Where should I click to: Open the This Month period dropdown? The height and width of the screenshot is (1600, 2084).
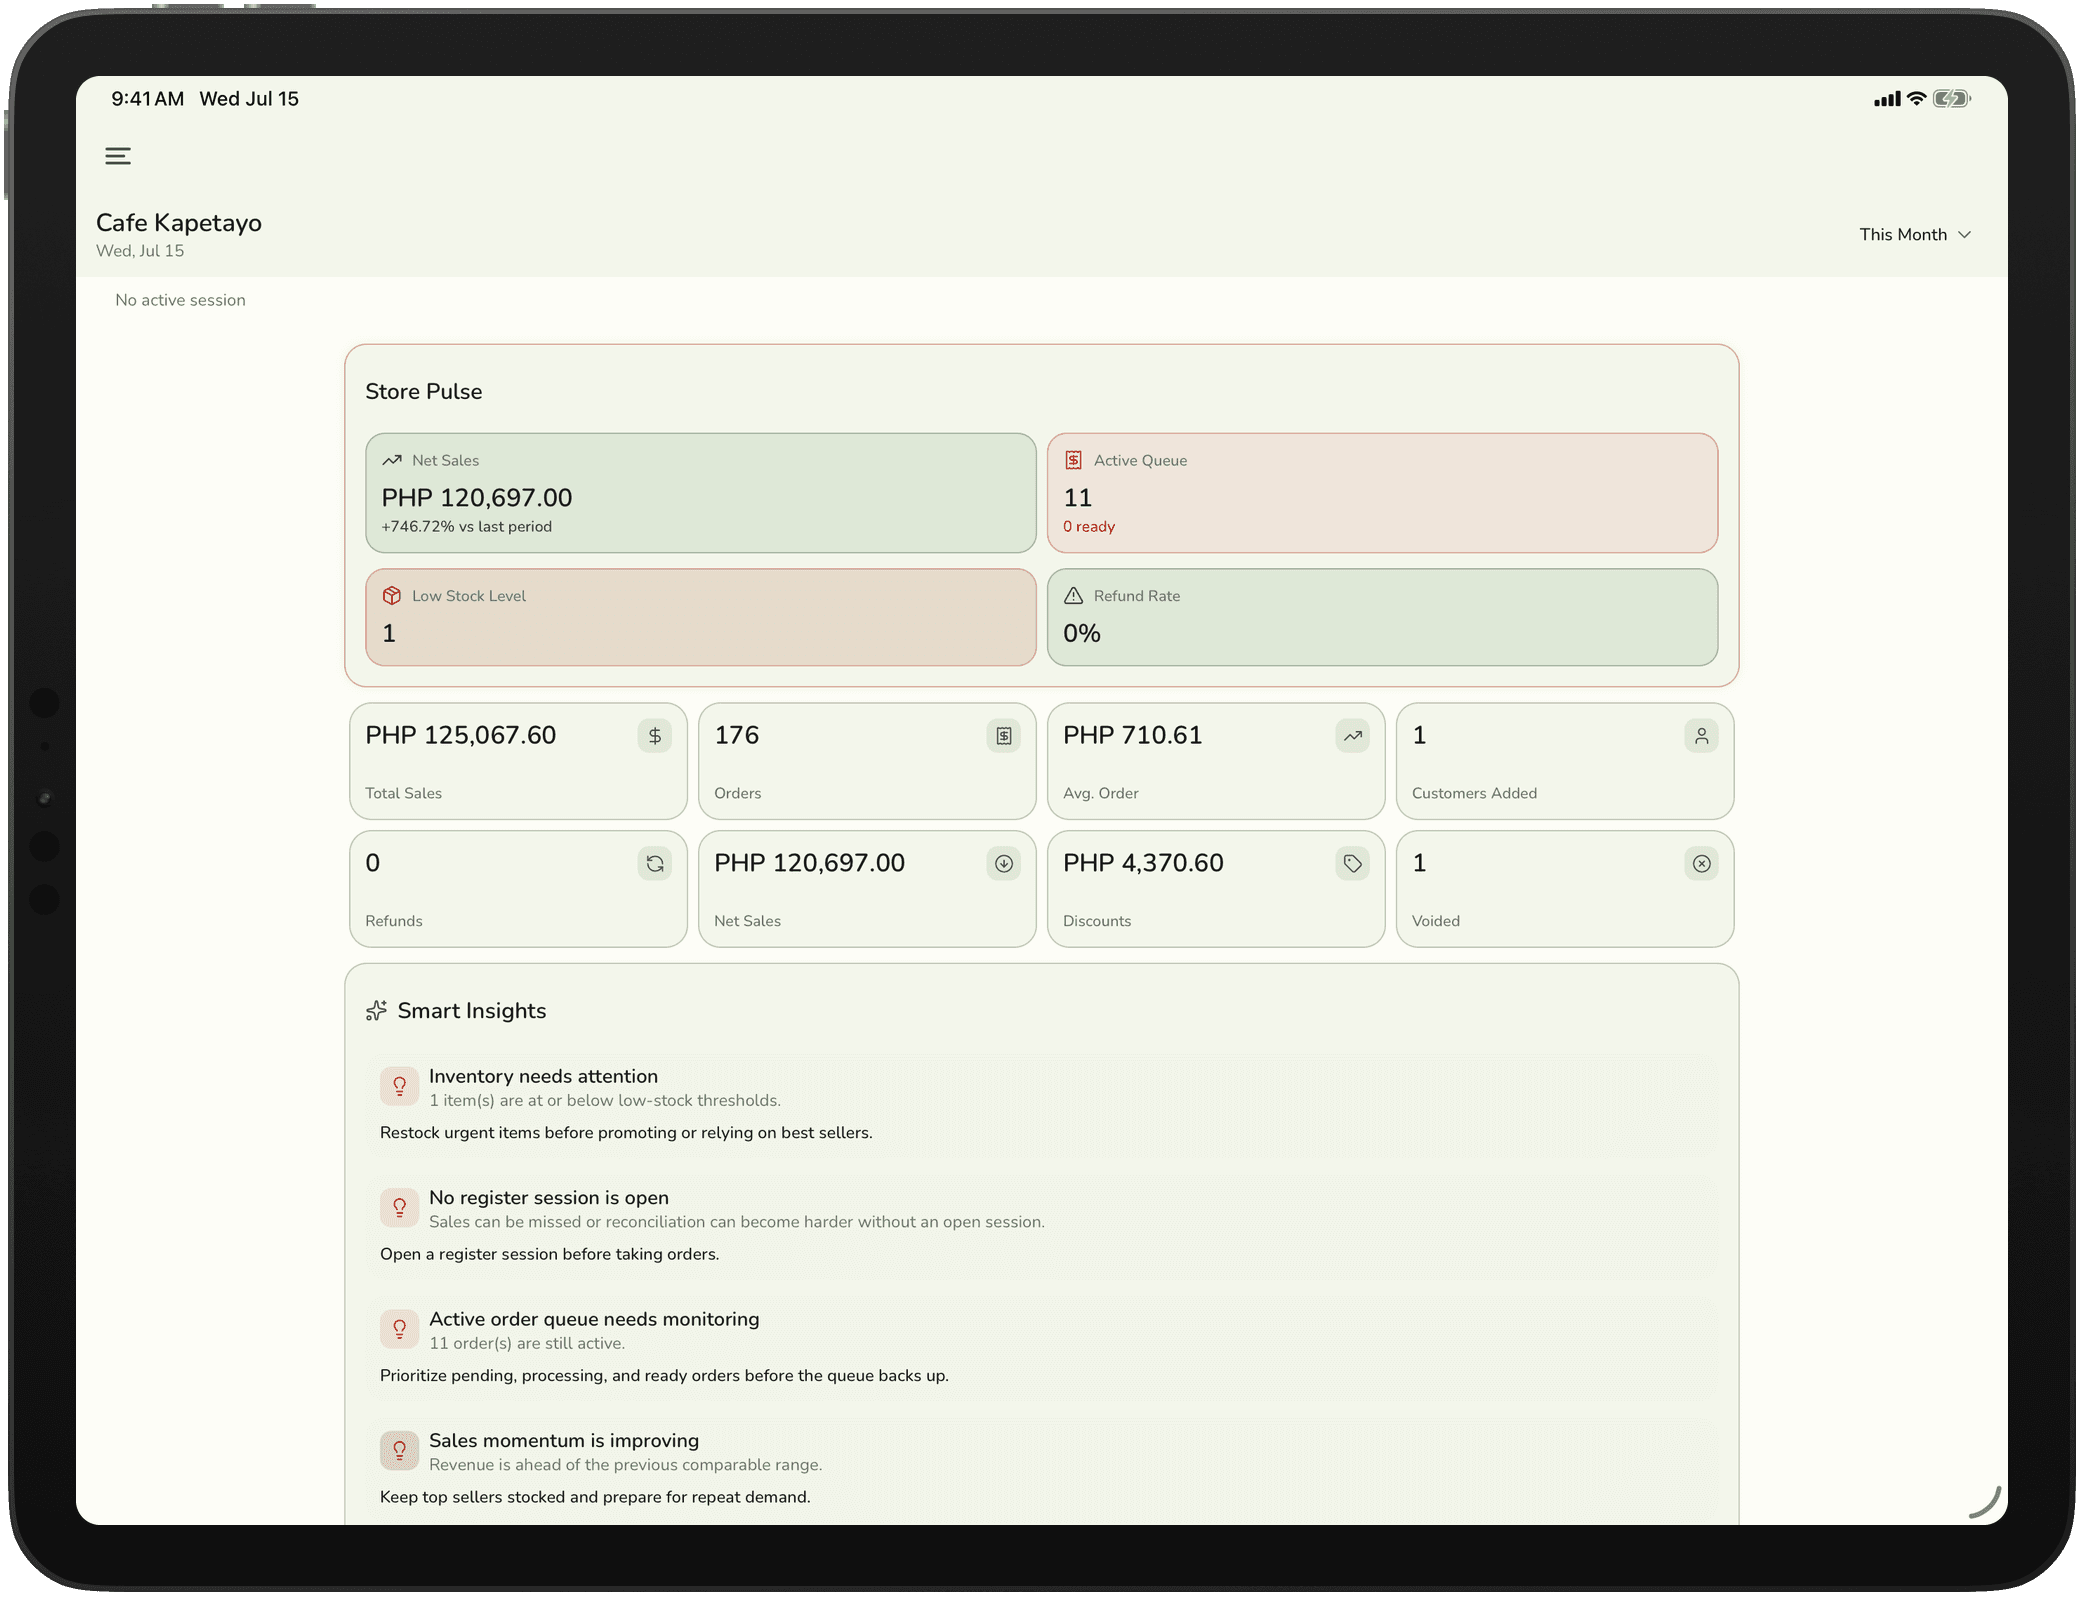point(1914,234)
